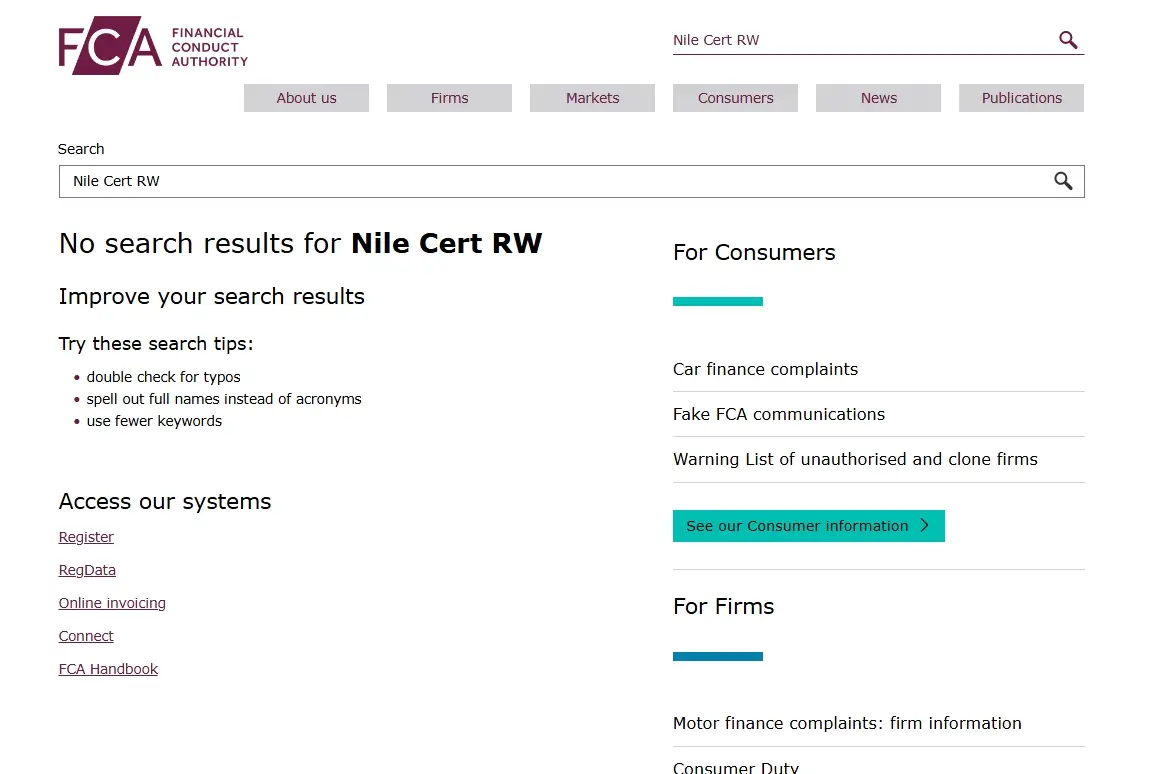This screenshot has height=774, width=1176.
Task: Click the top search magnifier icon
Action: [1067, 39]
